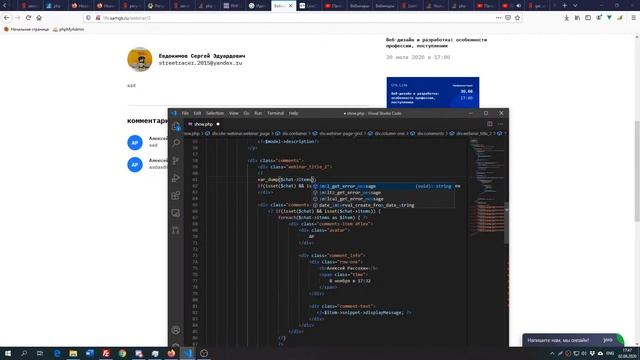
Task: Click streetracer email link
Action: [200, 63]
